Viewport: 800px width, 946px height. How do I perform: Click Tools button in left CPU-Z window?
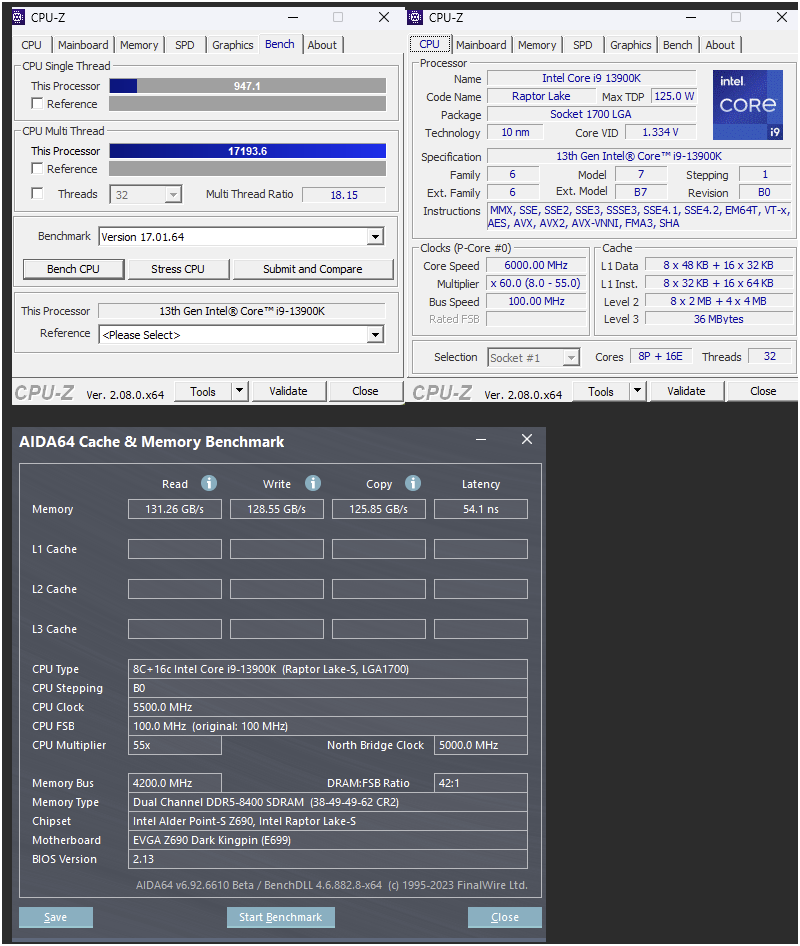tap(203, 392)
